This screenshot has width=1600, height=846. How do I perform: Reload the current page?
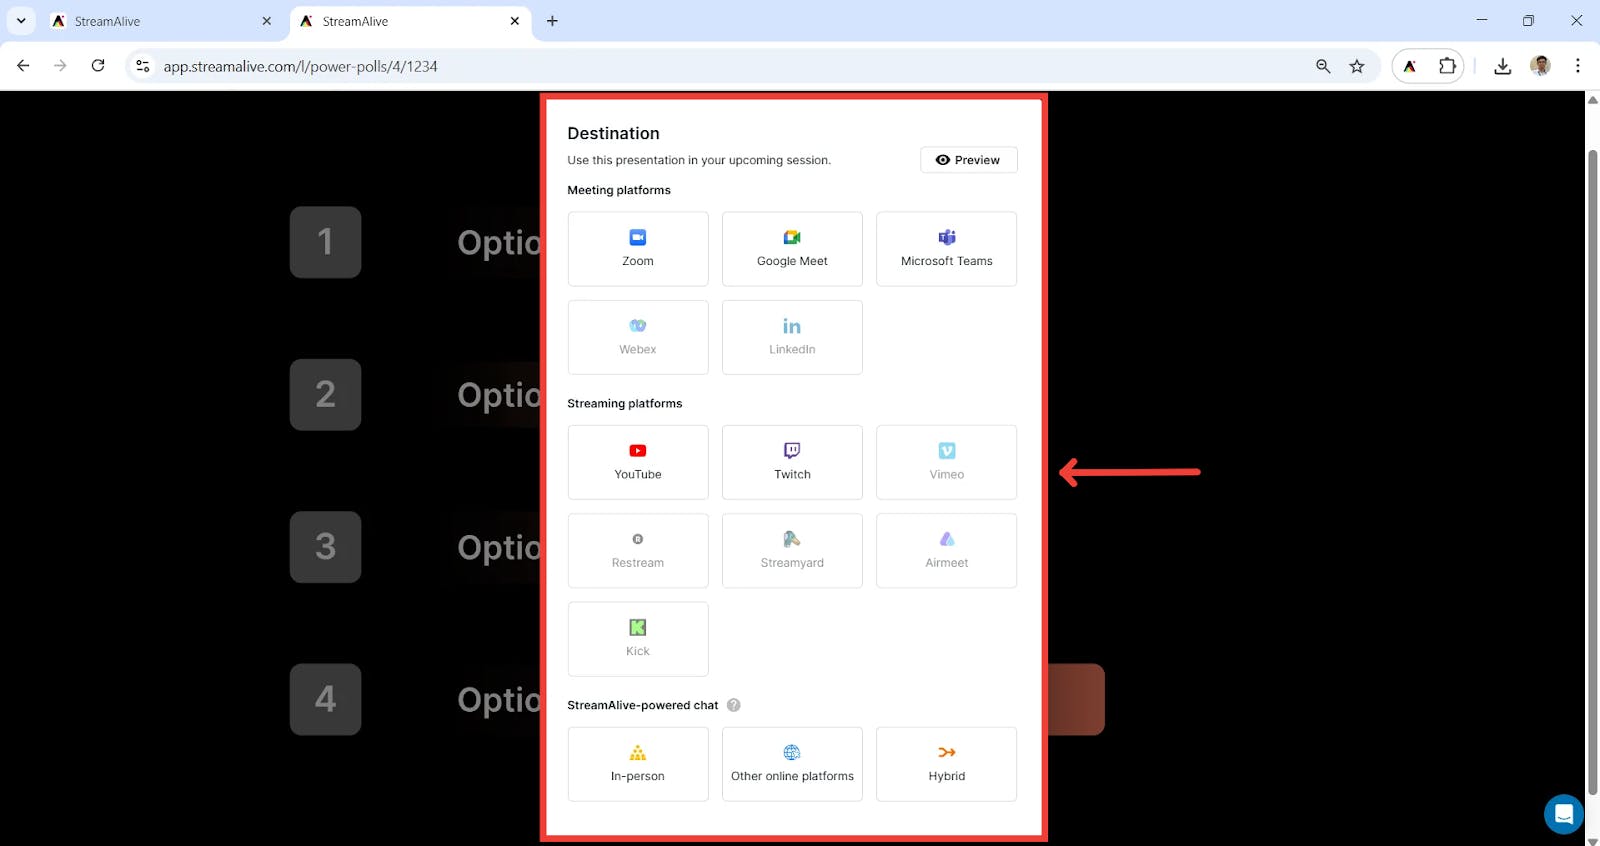point(98,66)
